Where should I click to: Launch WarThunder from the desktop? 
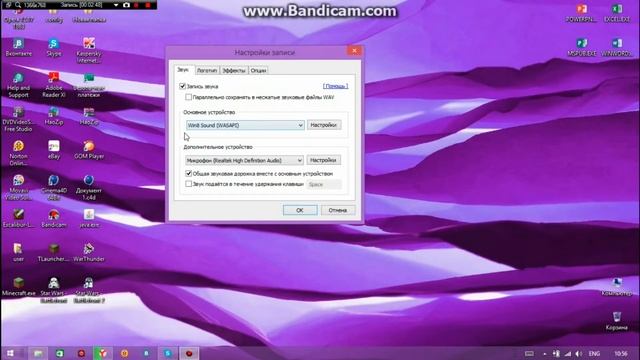tap(89, 253)
